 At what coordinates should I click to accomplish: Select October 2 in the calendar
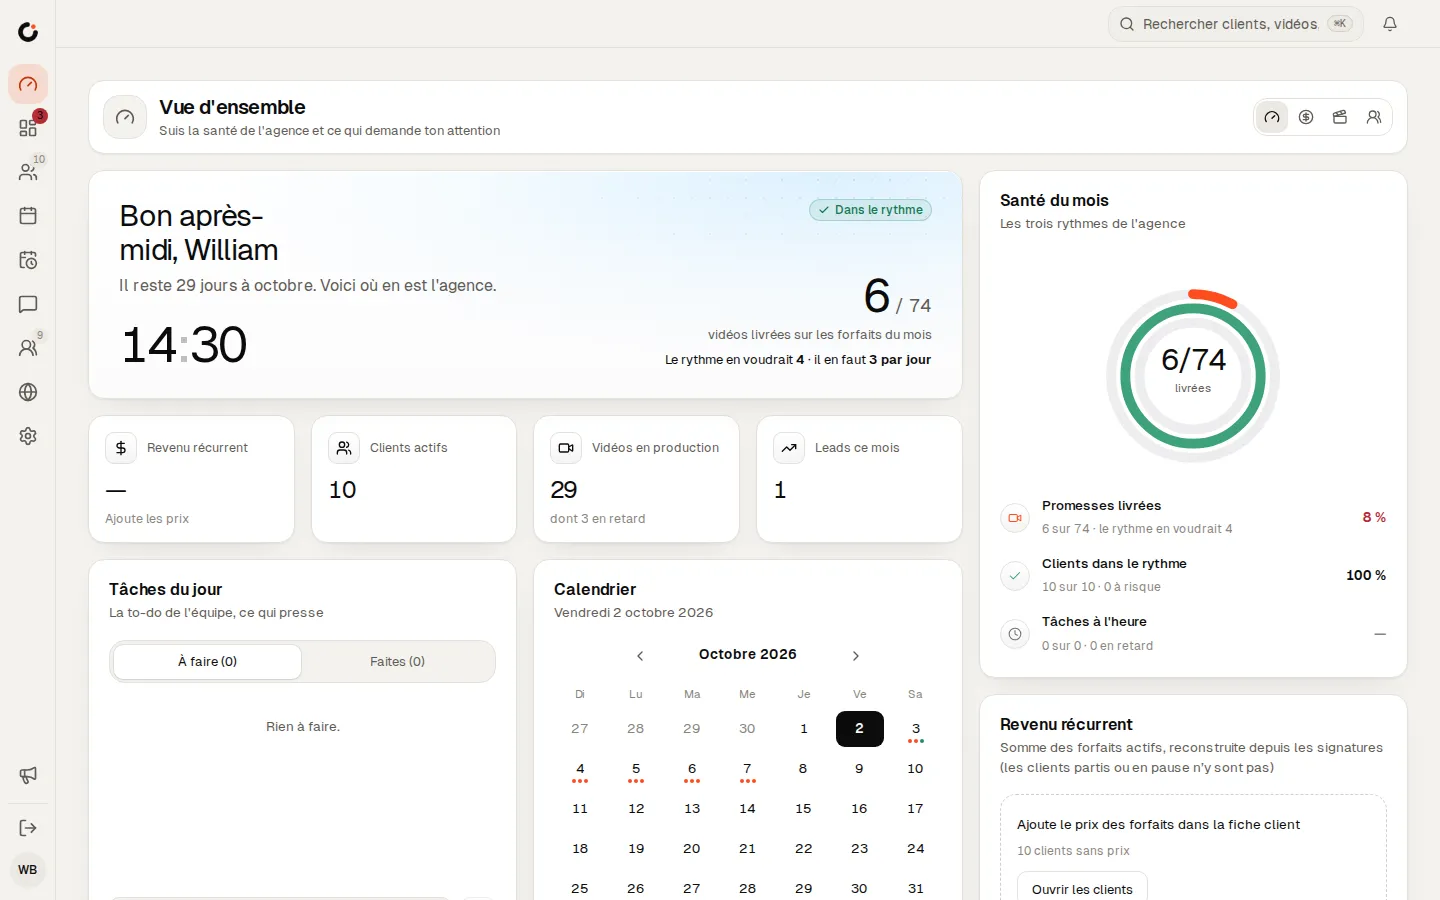pos(859,729)
